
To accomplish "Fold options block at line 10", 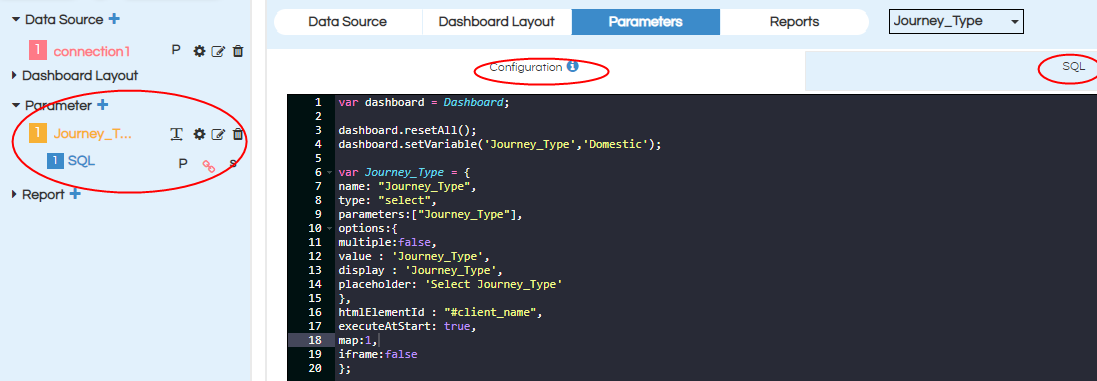I will tap(330, 229).
